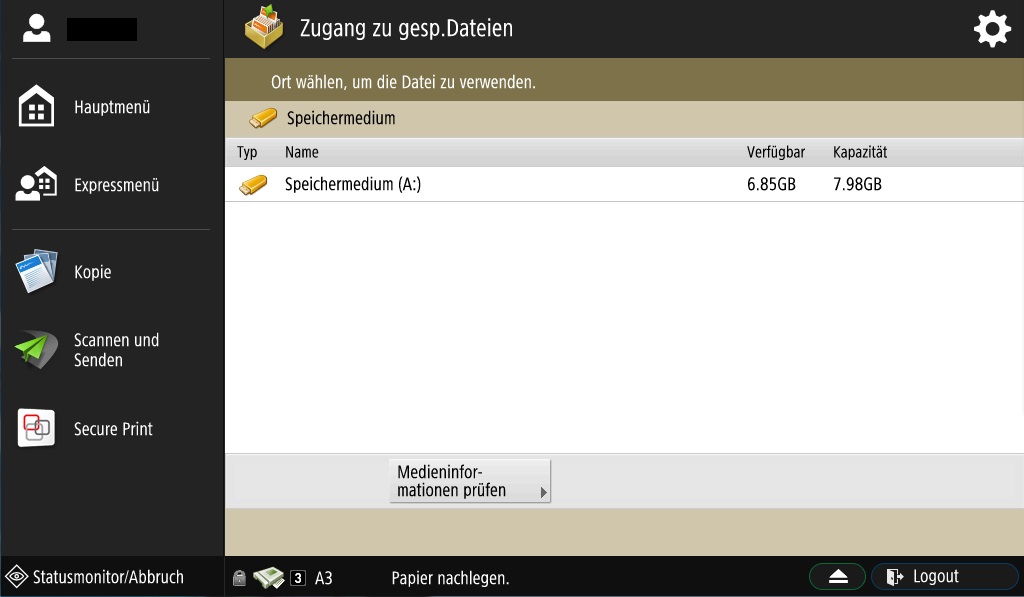Open the Expressmenü icon

tap(37, 184)
